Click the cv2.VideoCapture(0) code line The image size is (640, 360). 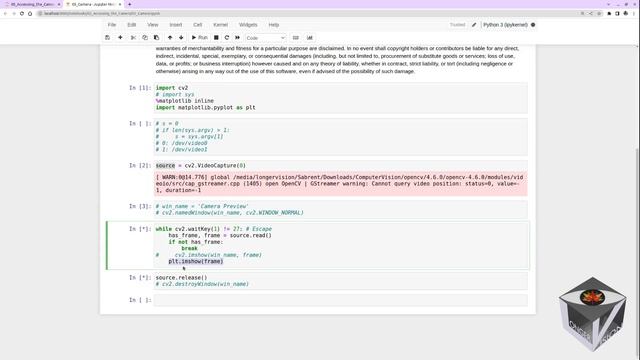[x=201, y=166]
